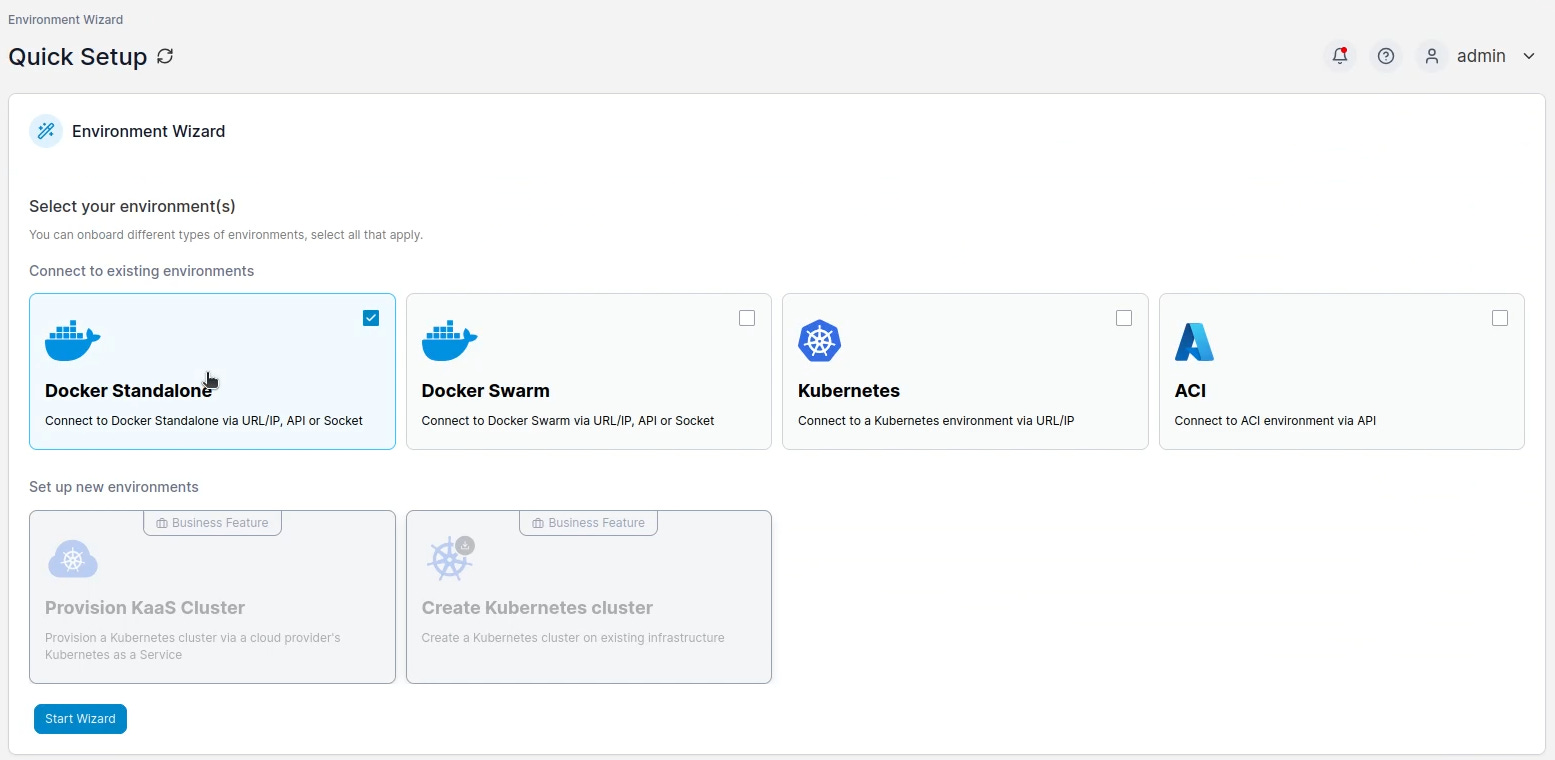The height and width of the screenshot is (760, 1555).
Task: Click 'Set up new environments' label
Action: [114, 487]
